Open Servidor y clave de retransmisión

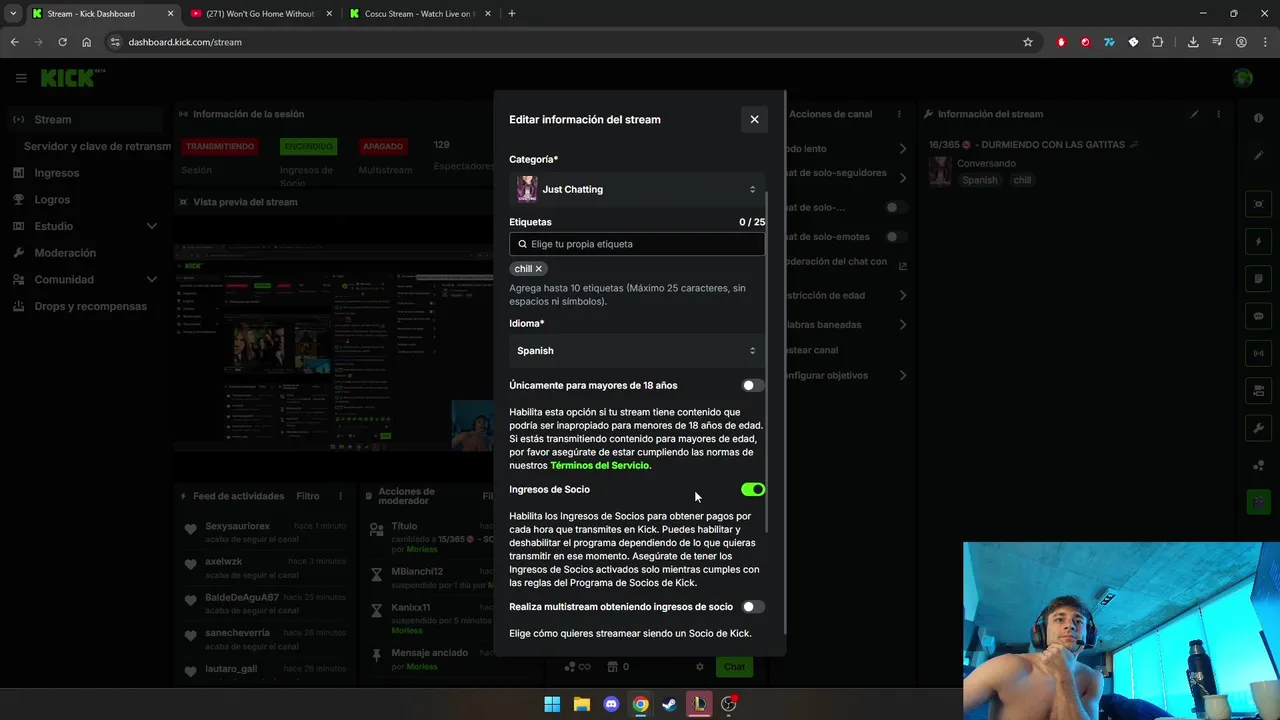[97, 146]
